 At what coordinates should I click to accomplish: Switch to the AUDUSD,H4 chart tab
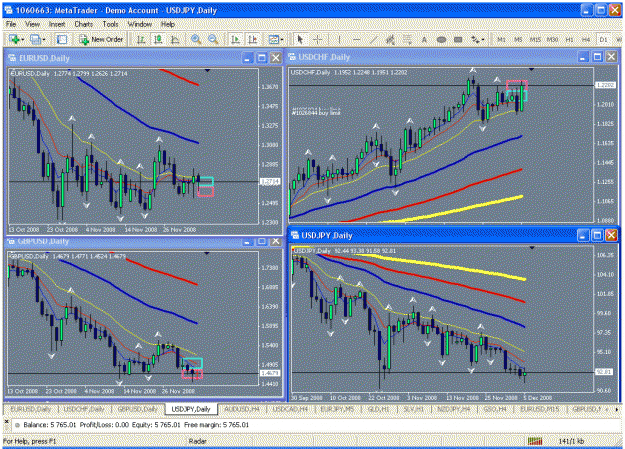point(242,409)
